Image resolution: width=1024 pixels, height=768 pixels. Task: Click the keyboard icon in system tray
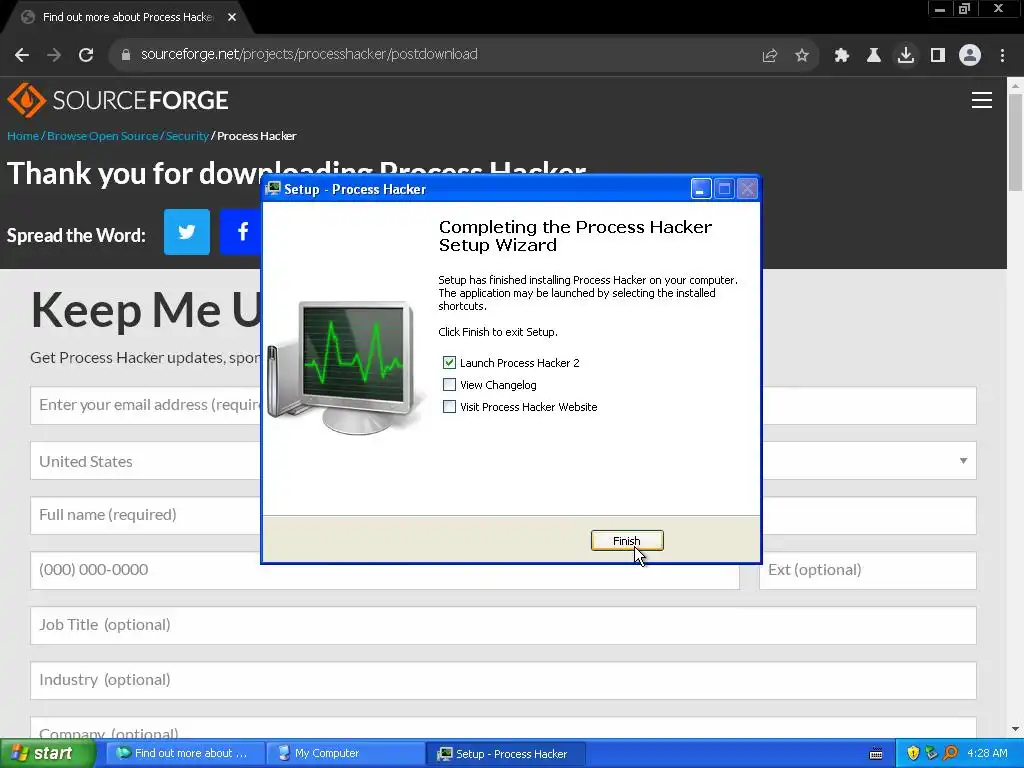point(876,754)
